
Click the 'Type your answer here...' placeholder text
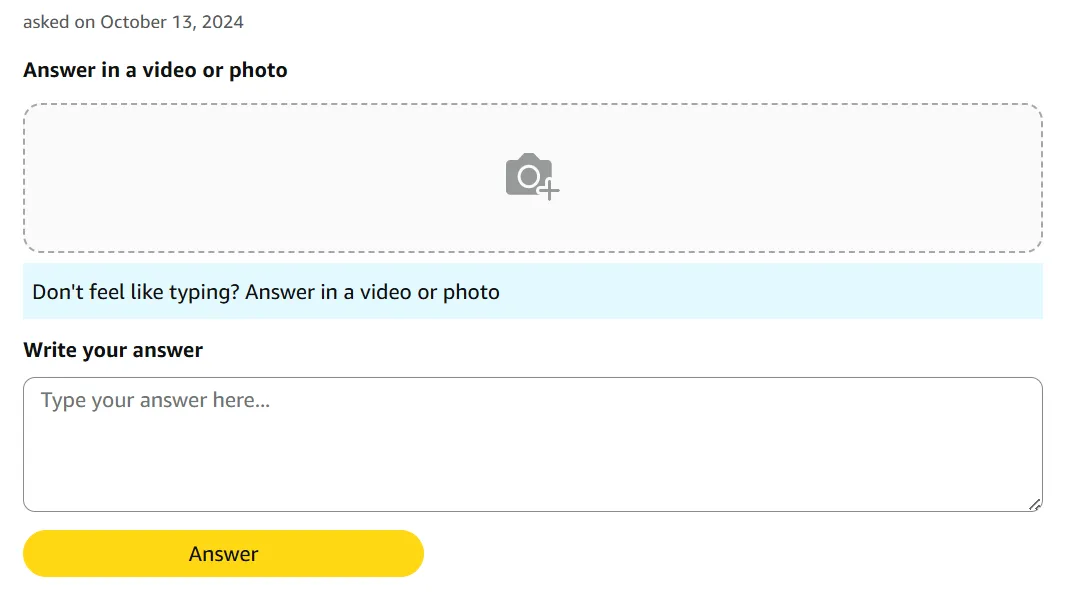pyautogui.click(x=156, y=401)
